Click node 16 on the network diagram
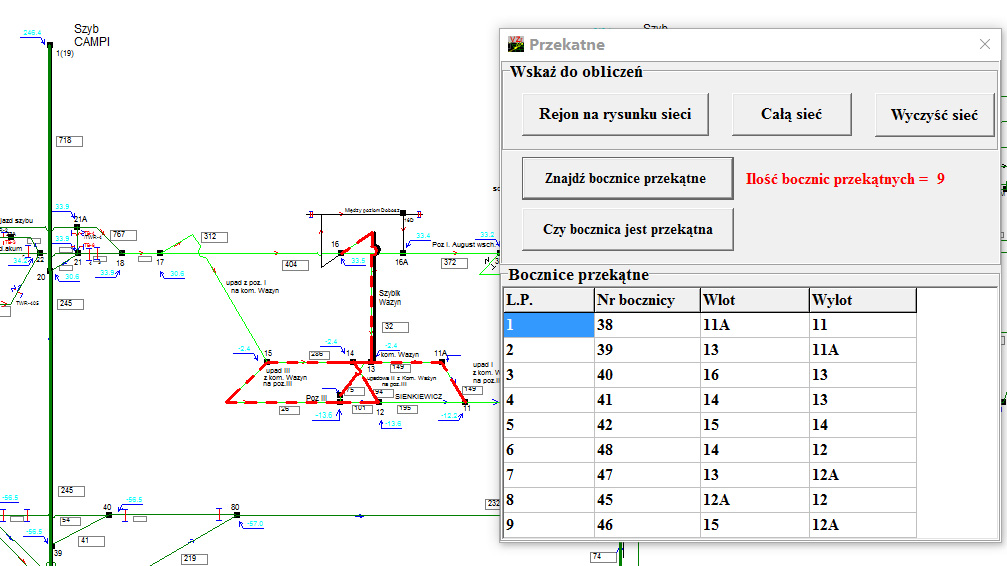1007x566 pixels. (341, 253)
